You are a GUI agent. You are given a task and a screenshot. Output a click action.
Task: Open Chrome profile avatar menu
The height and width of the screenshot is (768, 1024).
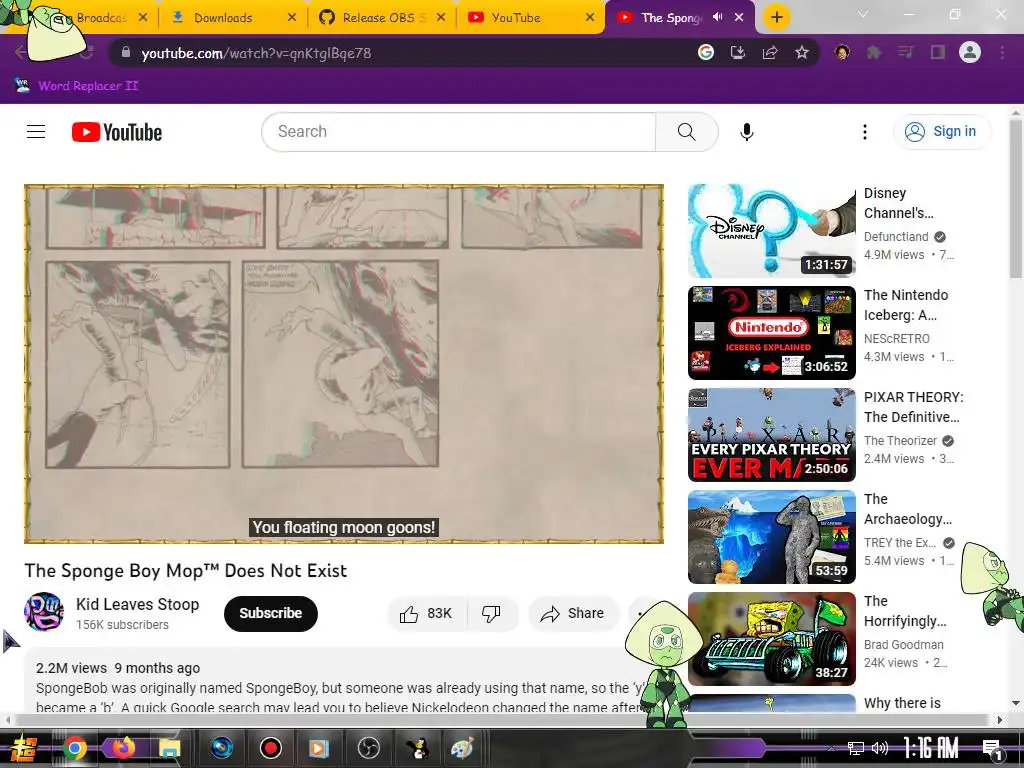[x=970, y=52]
